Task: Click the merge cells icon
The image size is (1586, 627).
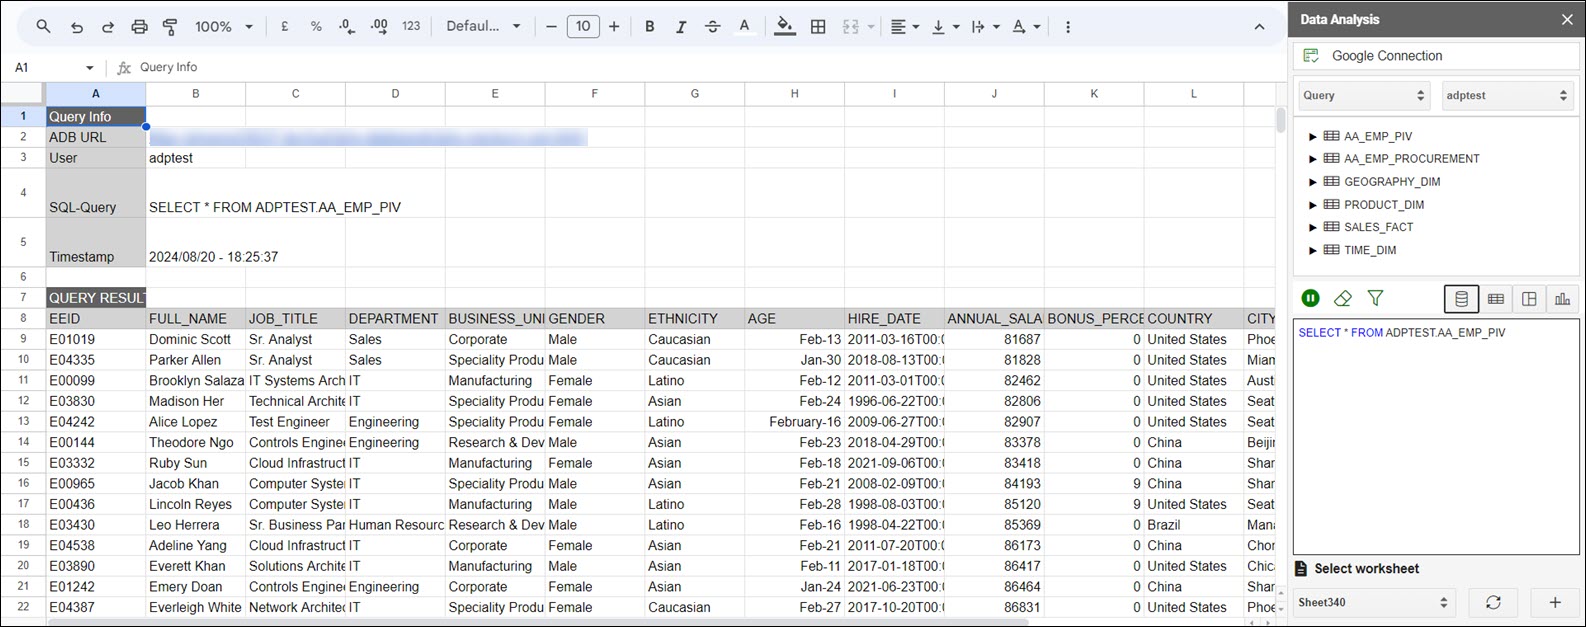Action: coord(851,27)
